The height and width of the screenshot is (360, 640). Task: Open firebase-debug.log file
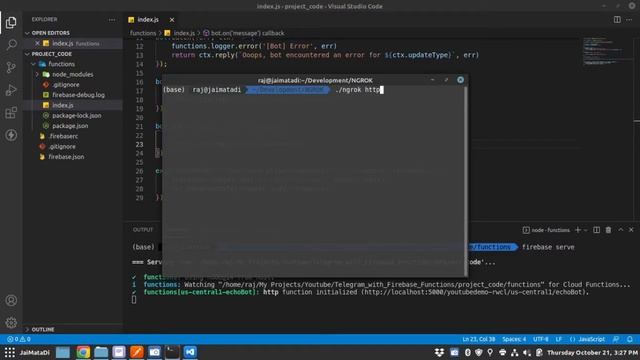point(78,95)
